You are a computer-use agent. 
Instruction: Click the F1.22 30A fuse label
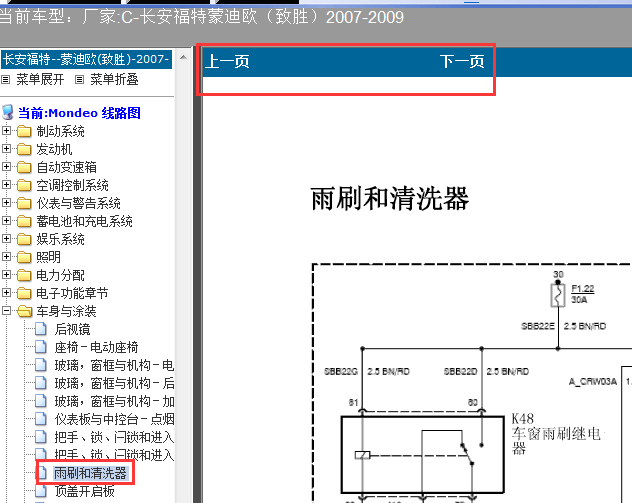tap(583, 294)
